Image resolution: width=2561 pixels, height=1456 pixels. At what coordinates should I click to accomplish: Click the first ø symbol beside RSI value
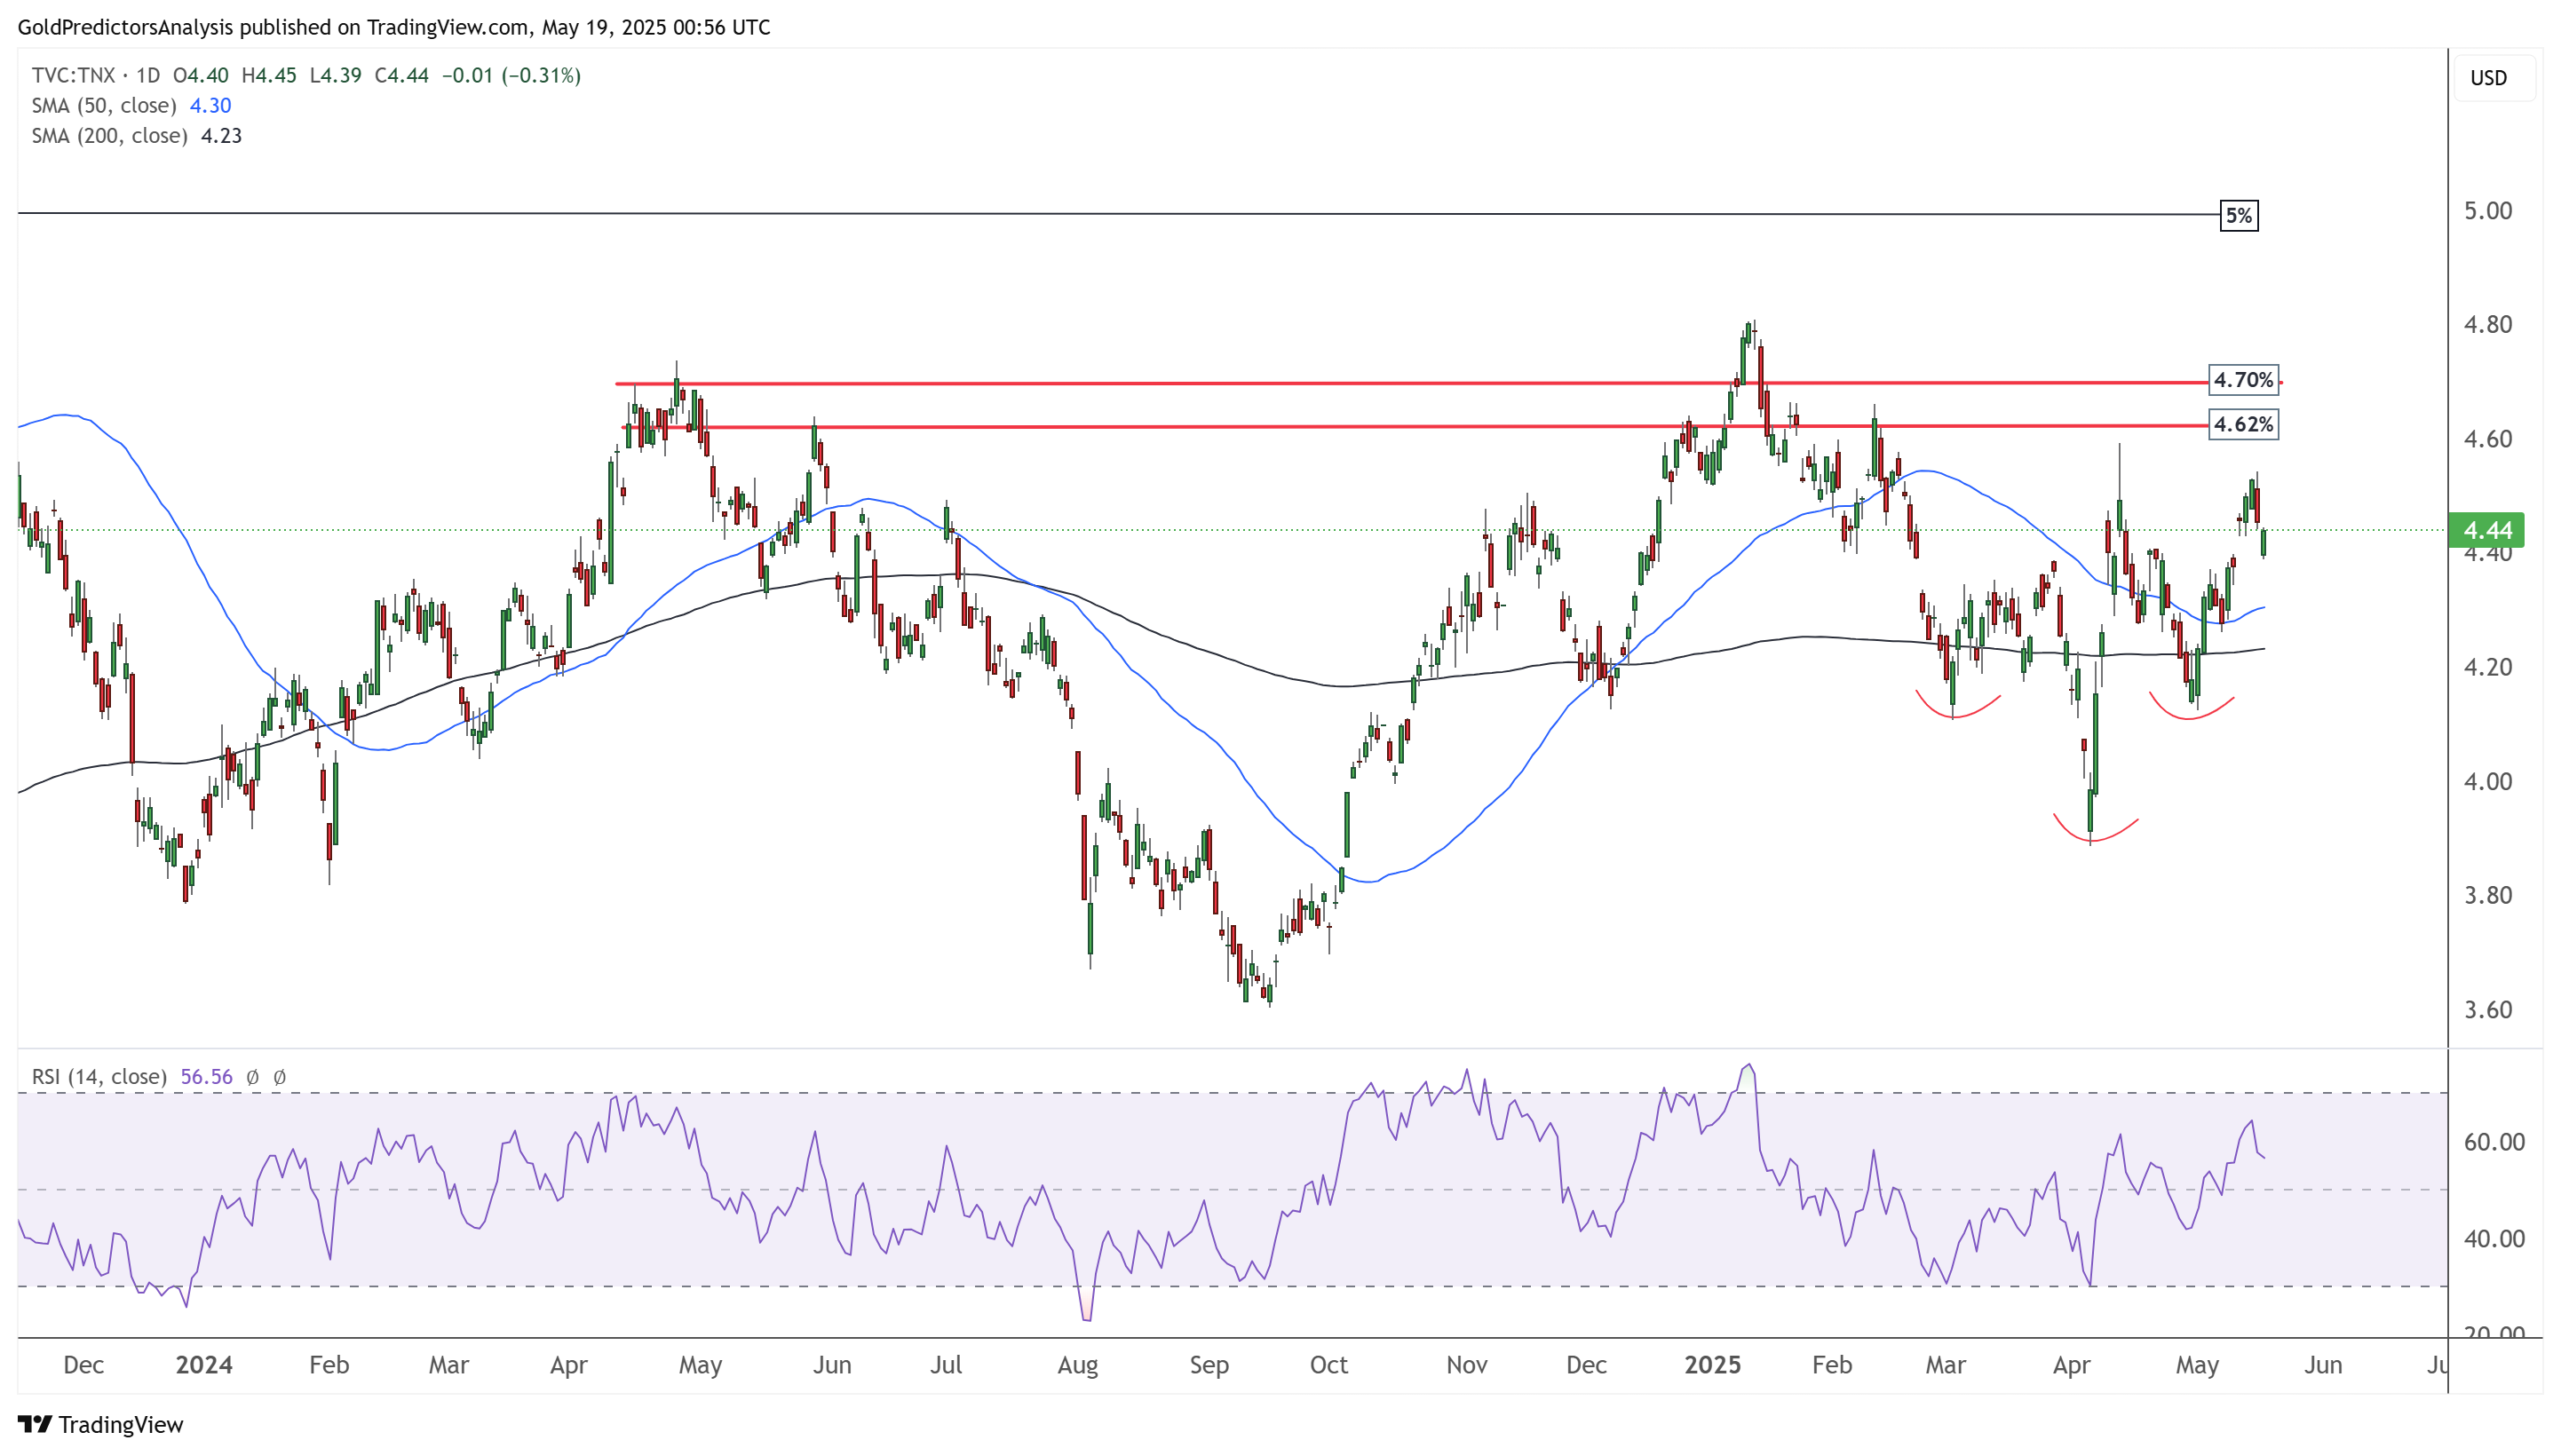tap(253, 1077)
